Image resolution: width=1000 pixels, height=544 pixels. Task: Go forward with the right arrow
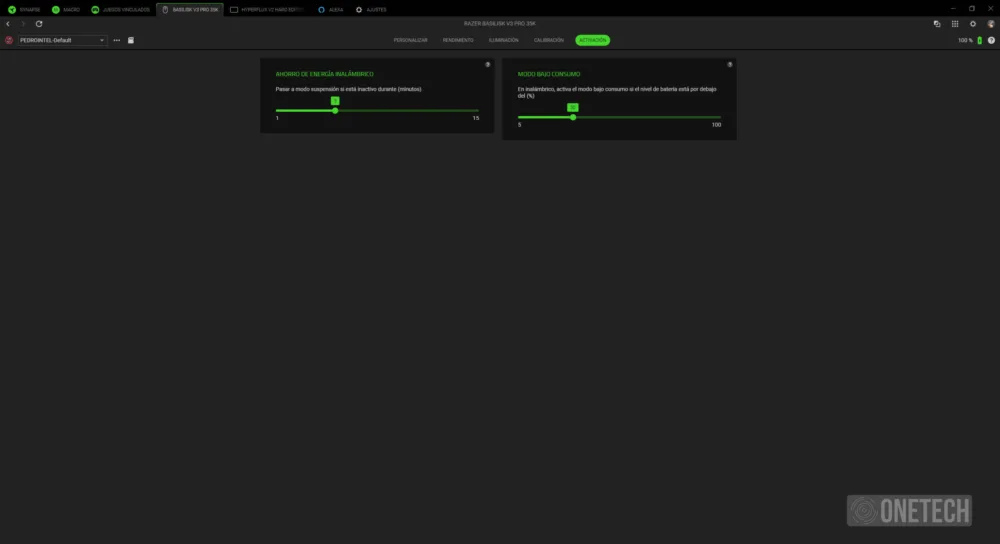pos(23,24)
